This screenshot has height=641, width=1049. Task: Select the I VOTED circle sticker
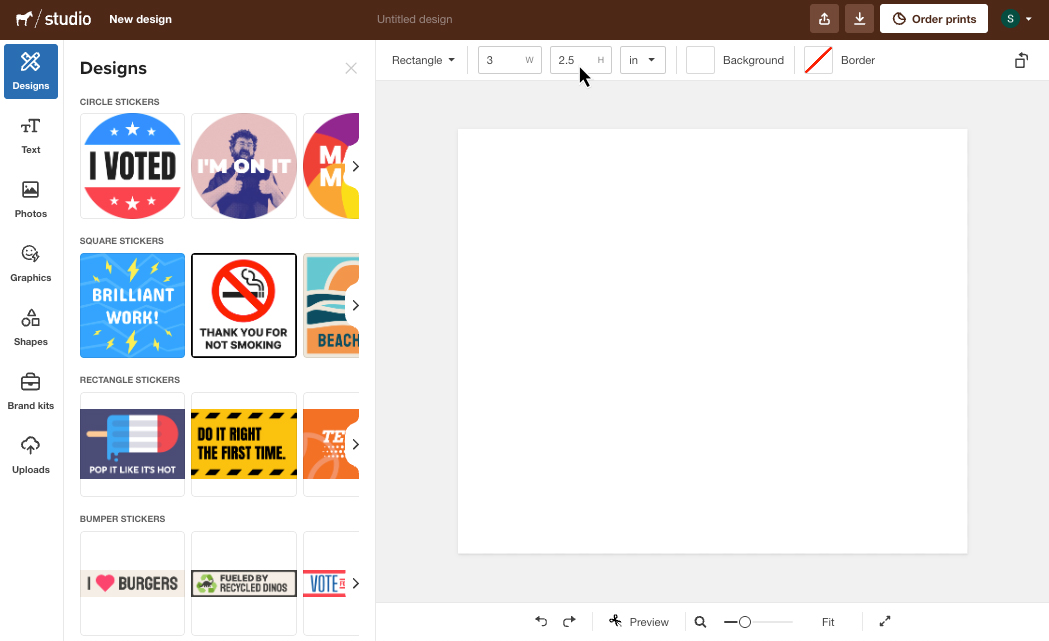(132, 166)
